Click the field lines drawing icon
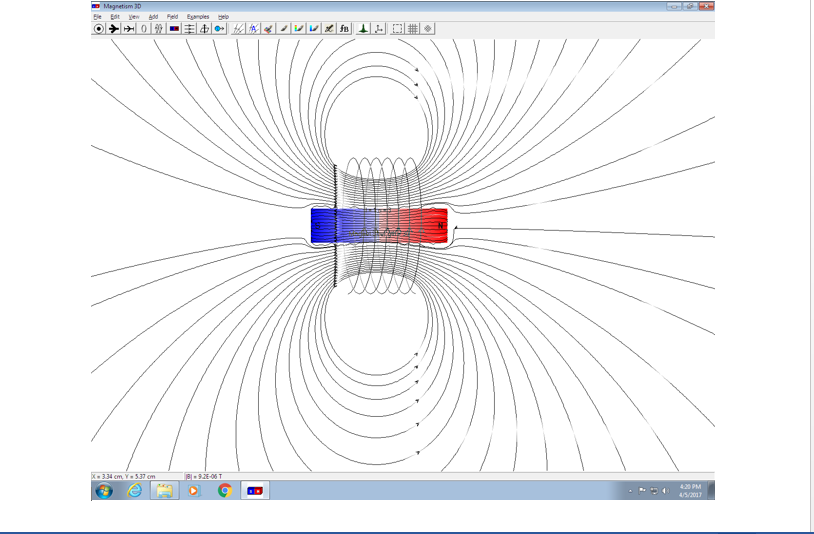Image resolution: width=814 pixels, height=534 pixels. pos(238,29)
